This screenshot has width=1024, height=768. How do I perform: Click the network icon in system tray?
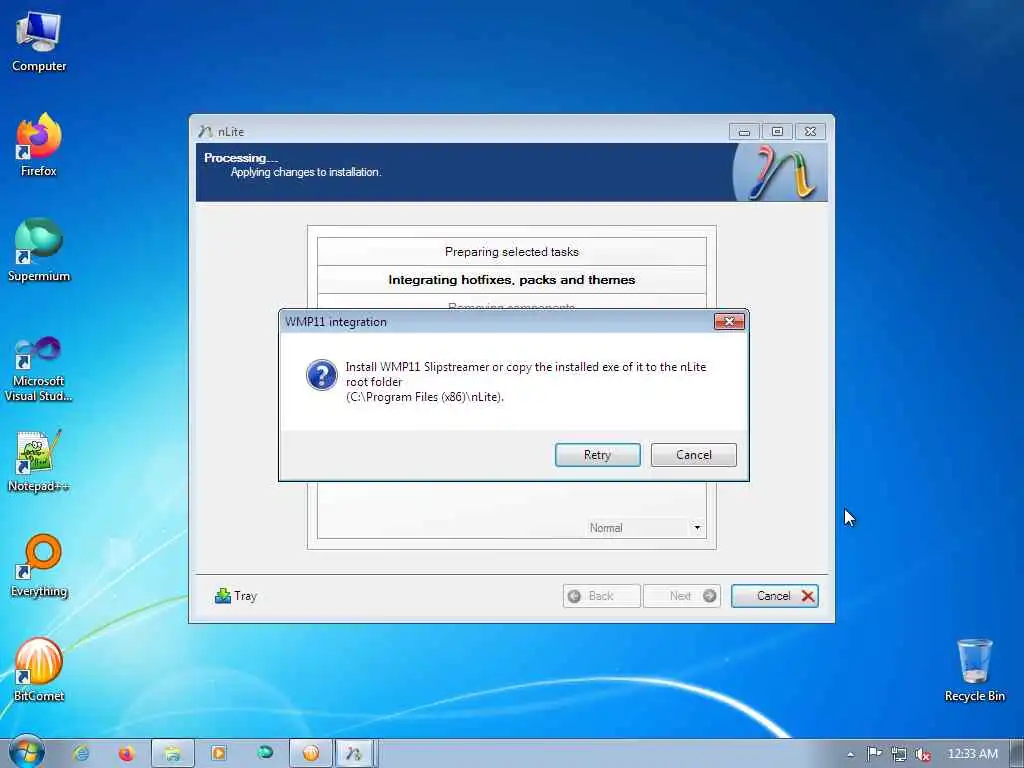pyautogui.click(x=899, y=754)
